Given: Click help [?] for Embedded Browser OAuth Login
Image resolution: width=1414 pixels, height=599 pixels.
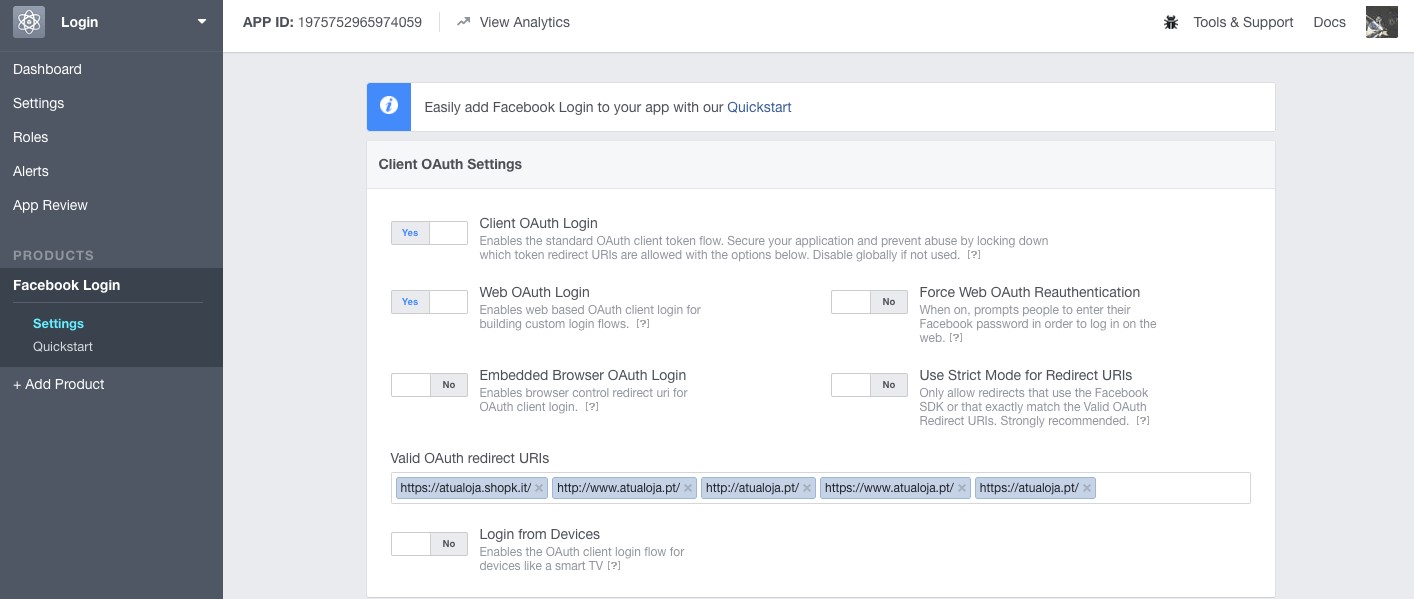Looking at the screenshot, I should point(592,407).
